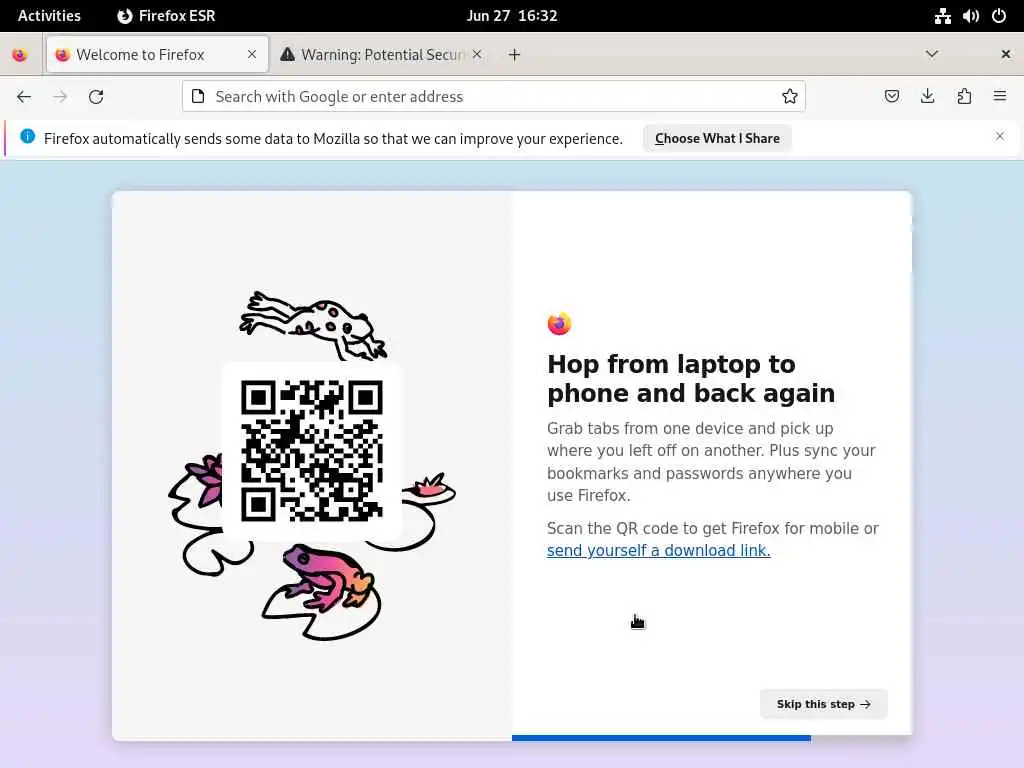Viewport: 1024px width, 768px height.
Task: Focus the Search with Google address field
Action: pyautogui.click(x=494, y=97)
